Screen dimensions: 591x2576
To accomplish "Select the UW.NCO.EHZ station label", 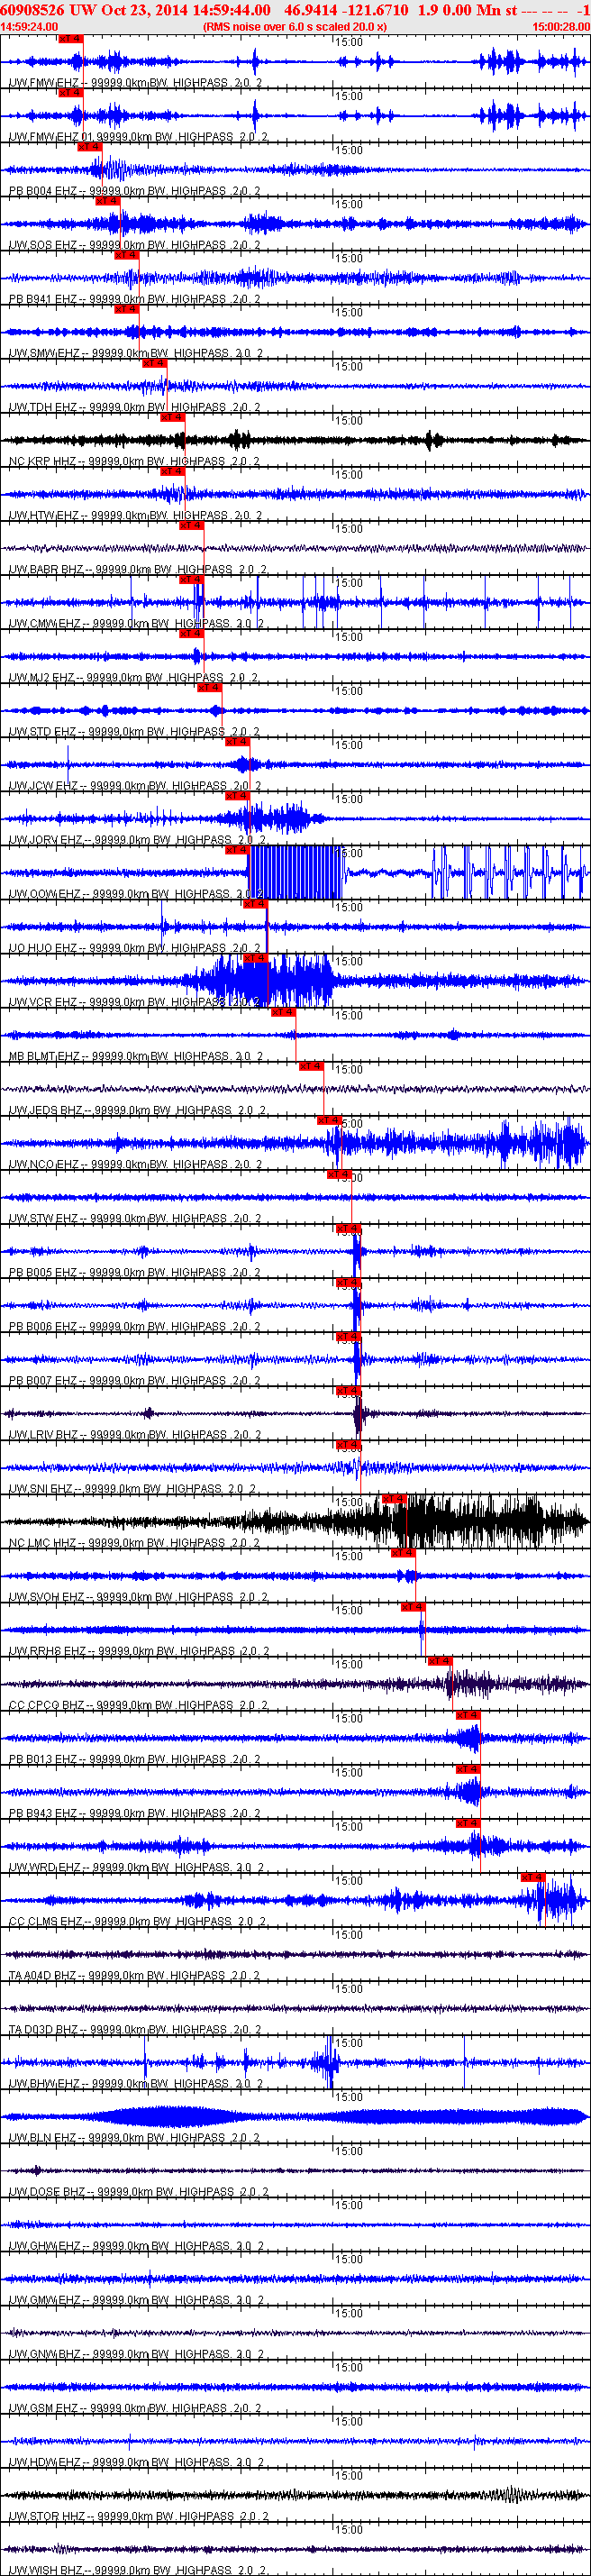I will [135, 1164].
